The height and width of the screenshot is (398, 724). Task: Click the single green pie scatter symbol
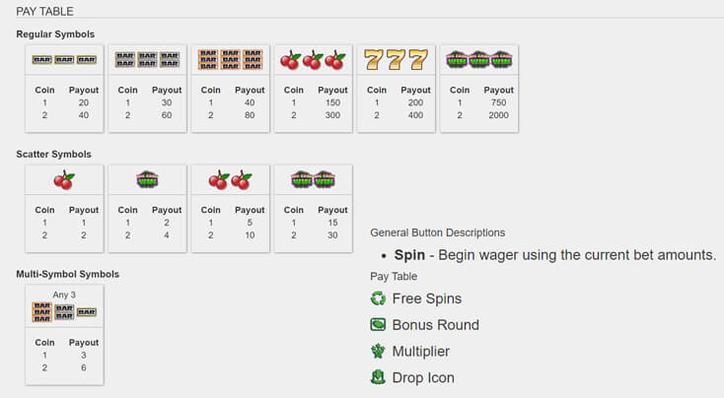click(147, 180)
